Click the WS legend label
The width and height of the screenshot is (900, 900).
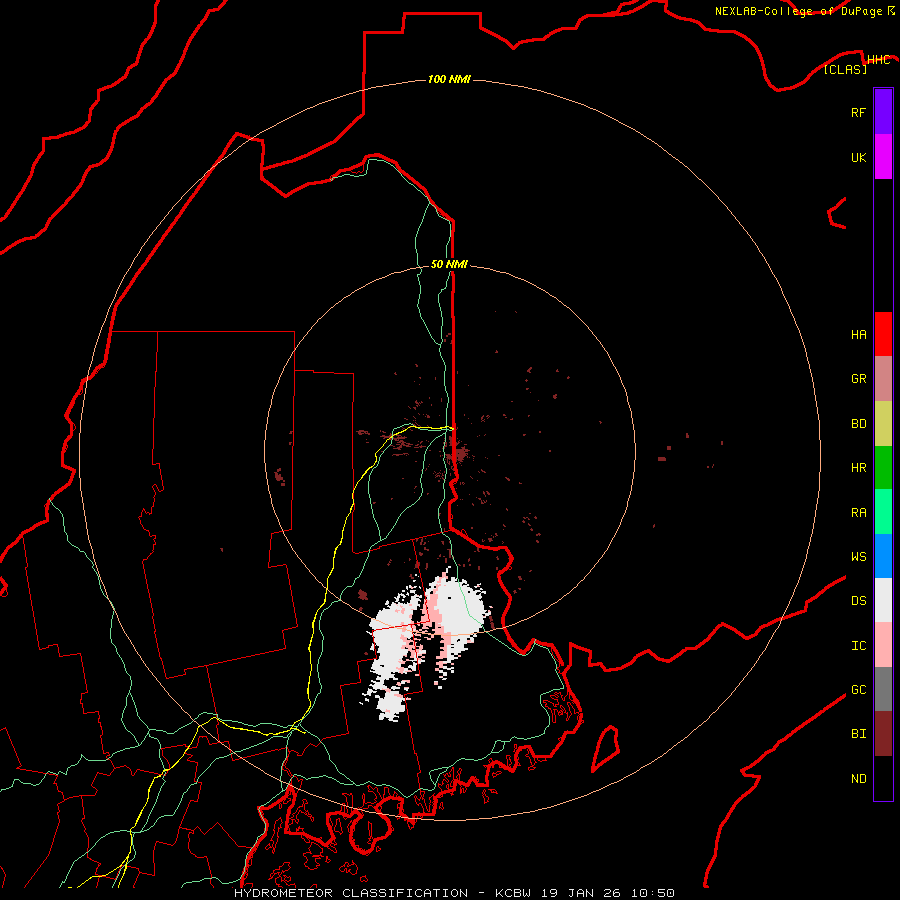click(x=858, y=557)
